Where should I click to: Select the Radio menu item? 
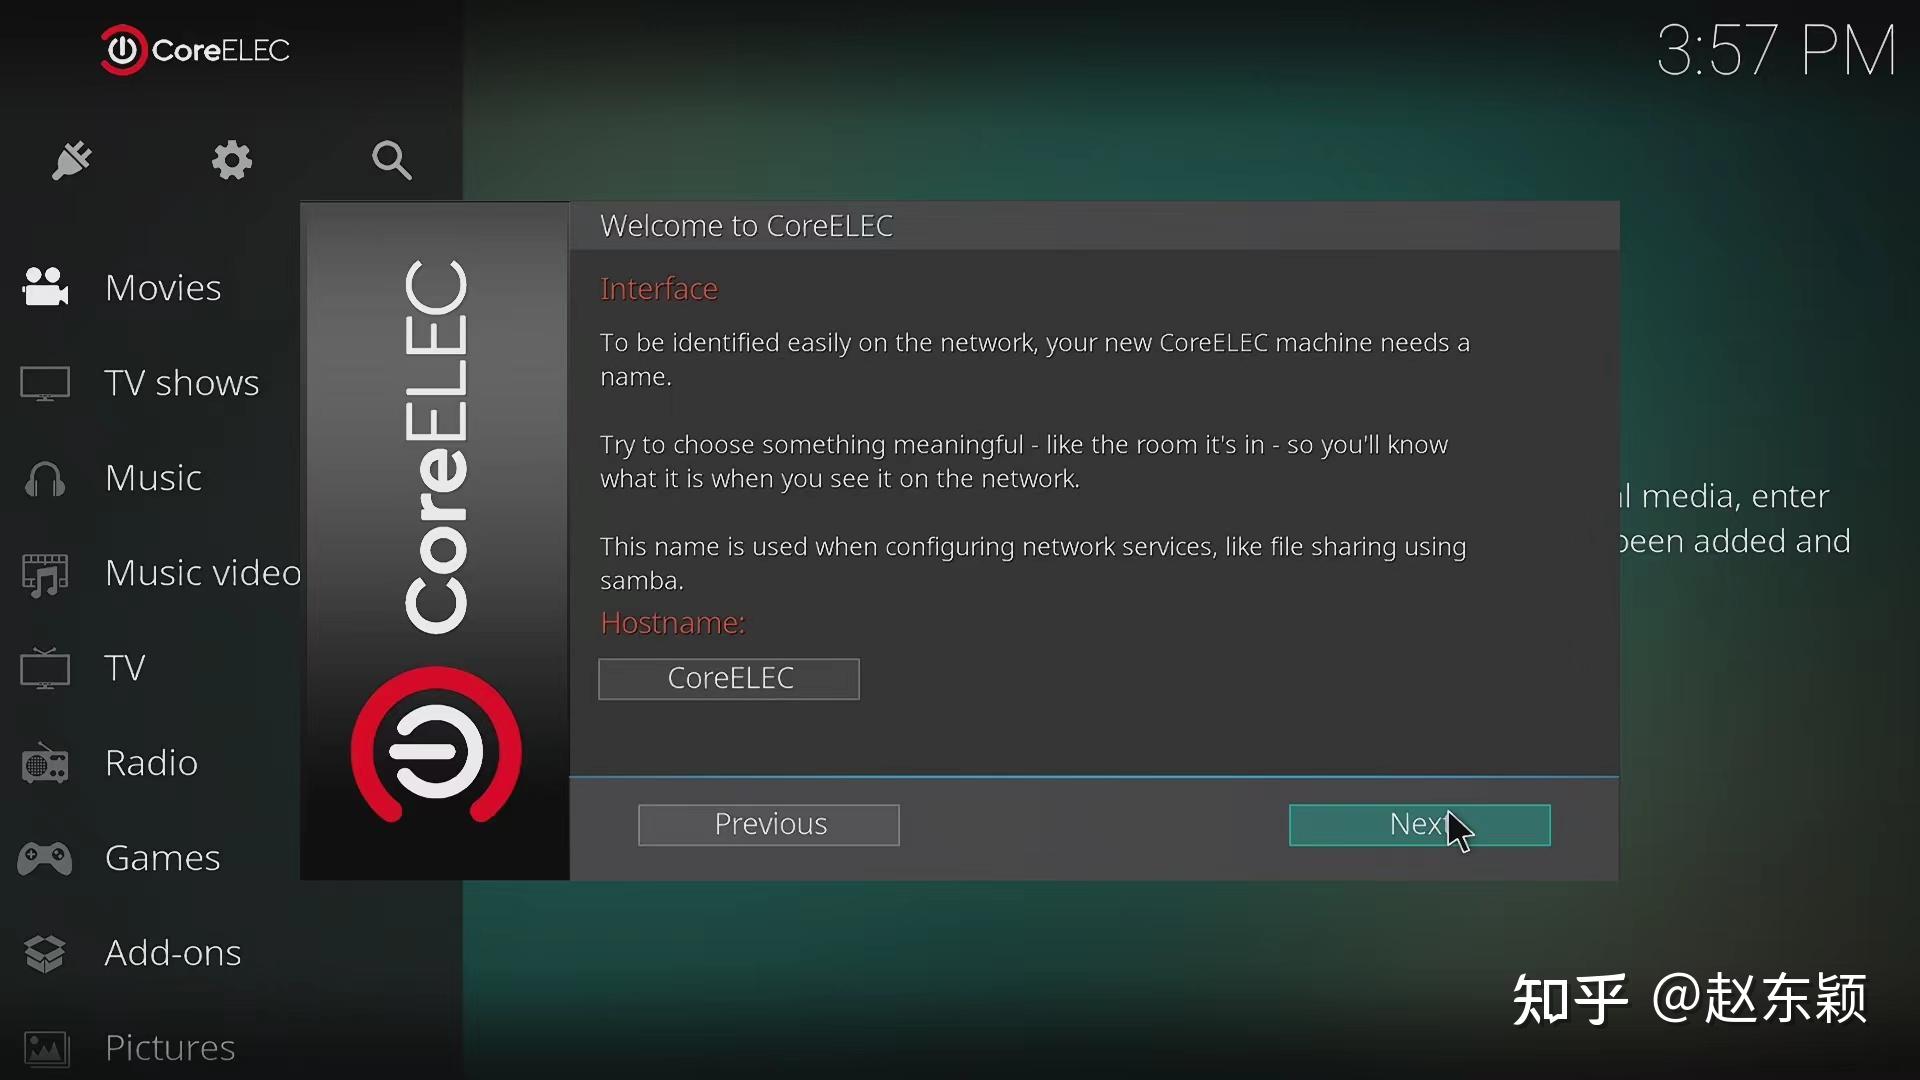tap(151, 763)
